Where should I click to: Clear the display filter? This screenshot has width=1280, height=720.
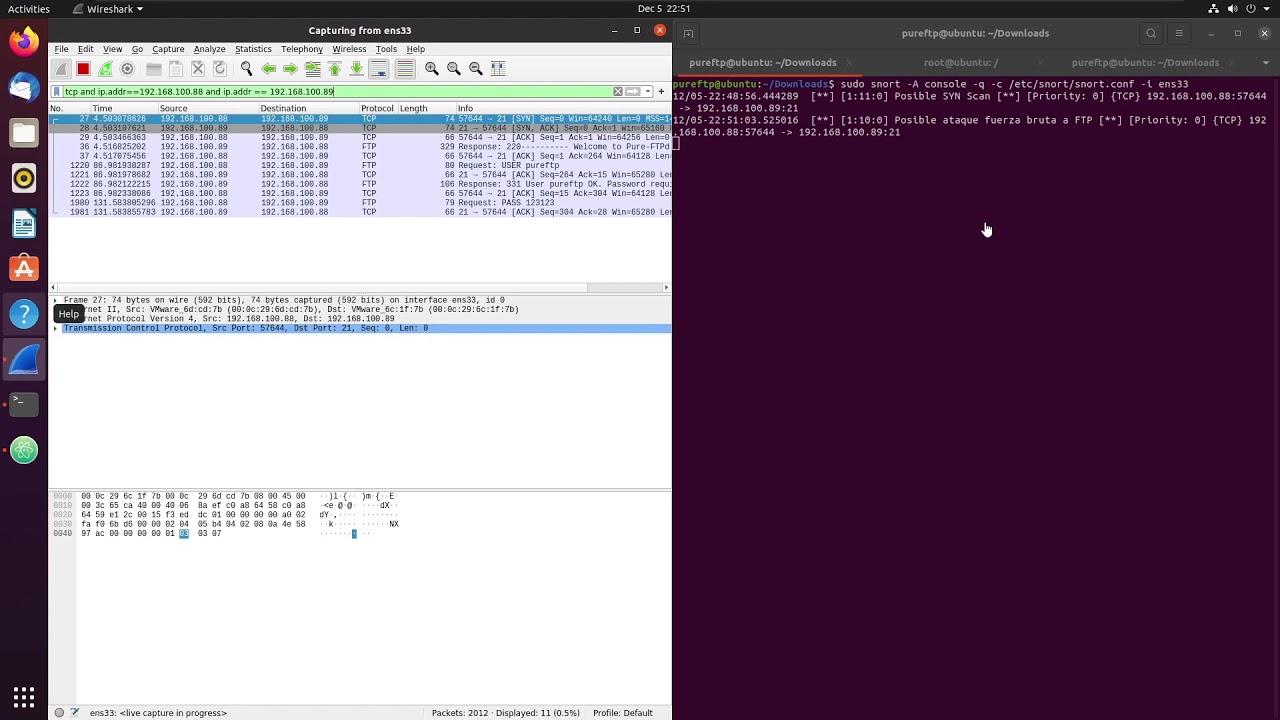tap(617, 91)
